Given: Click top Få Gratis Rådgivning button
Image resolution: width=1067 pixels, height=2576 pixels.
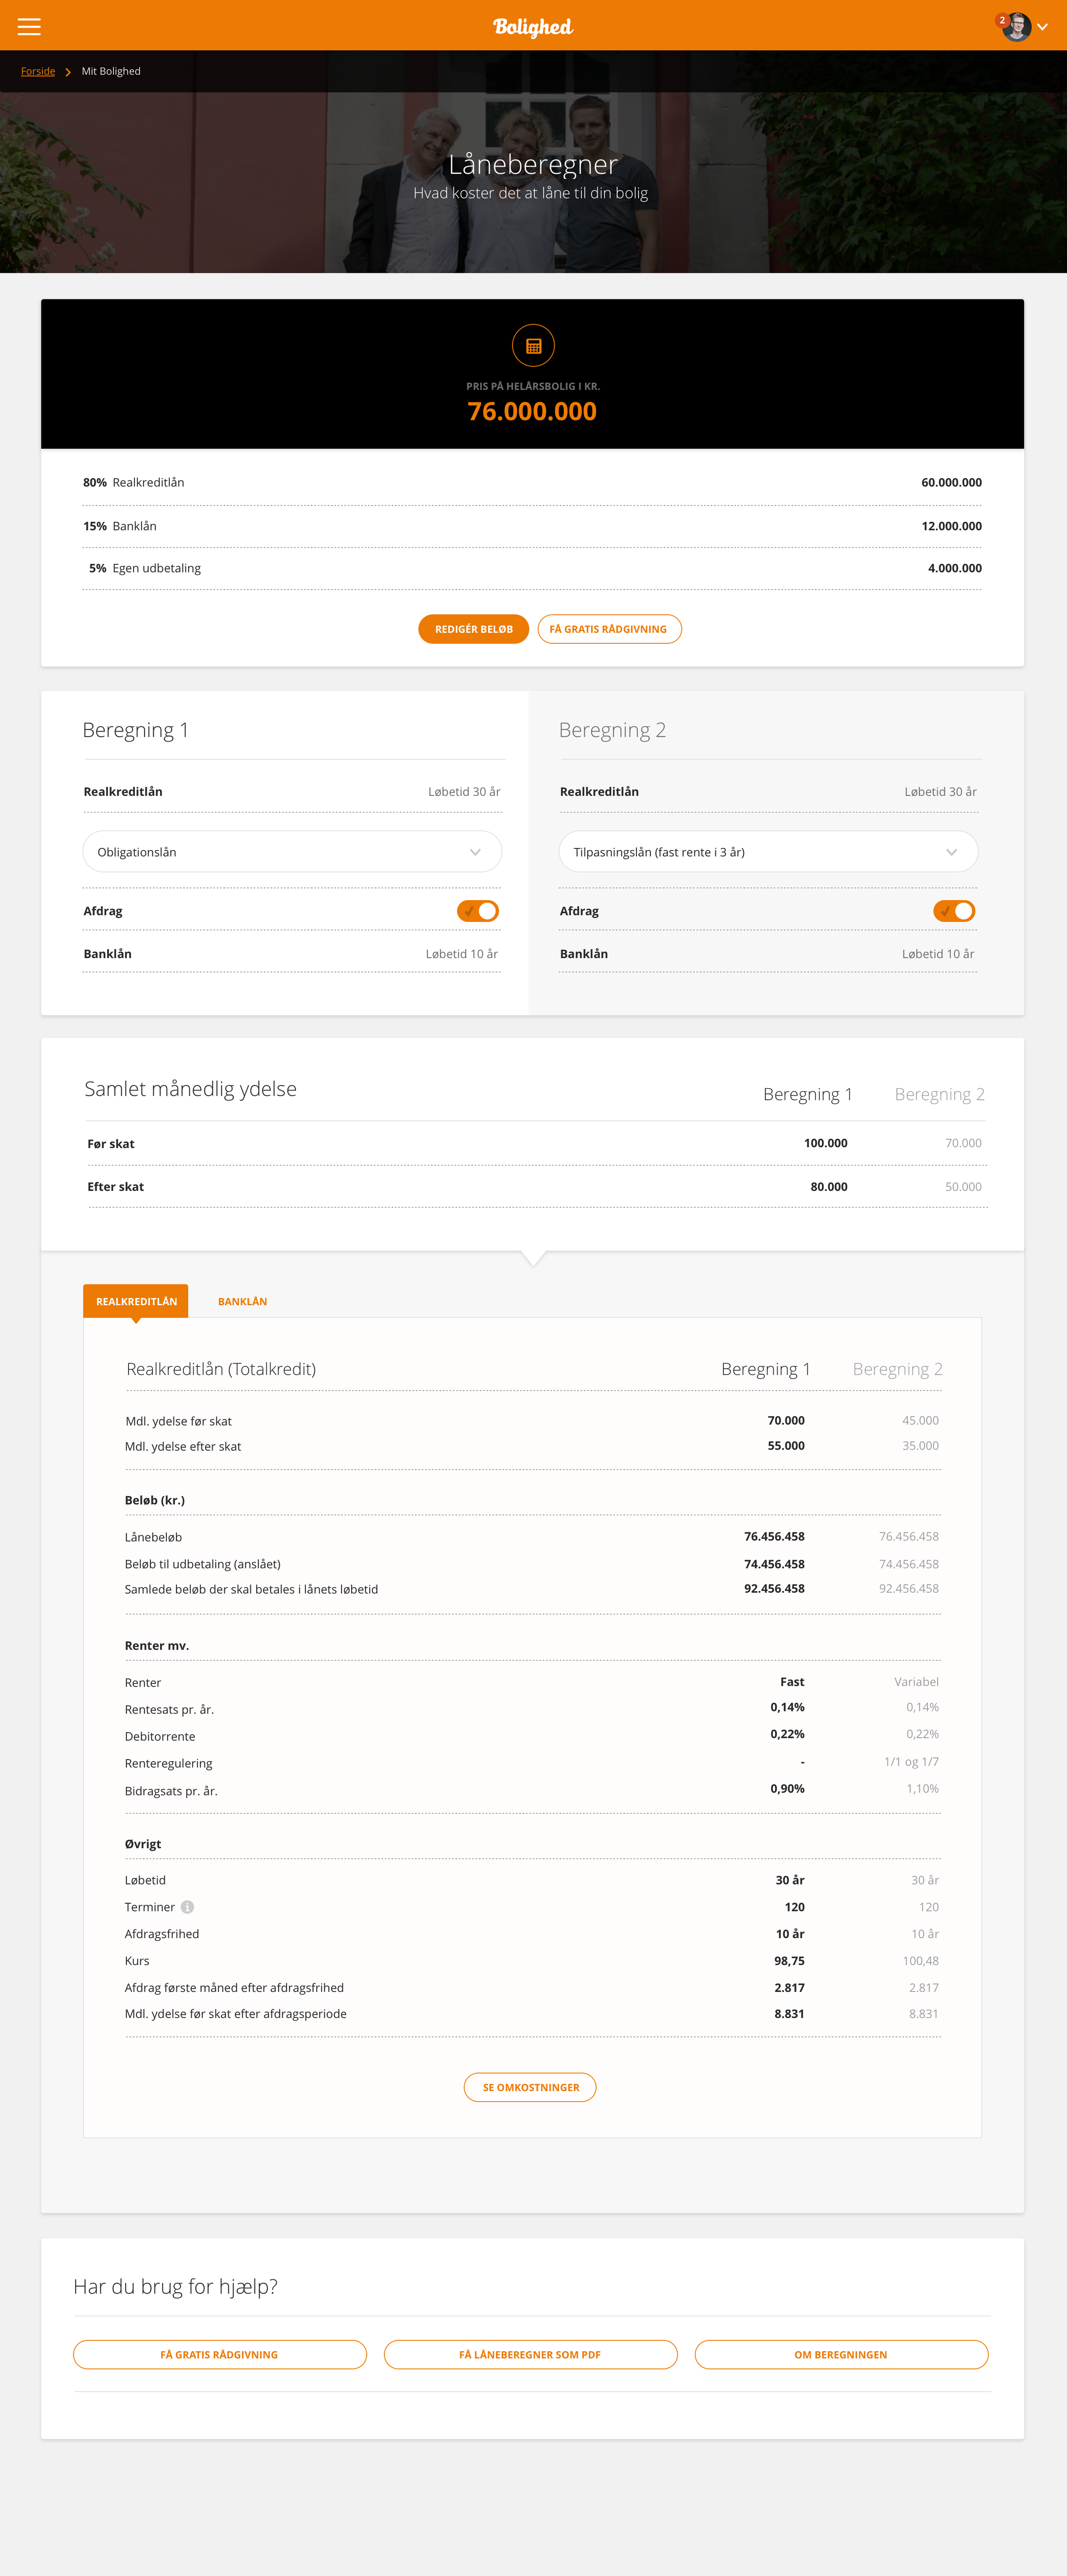Looking at the screenshot, I should 609,629.
